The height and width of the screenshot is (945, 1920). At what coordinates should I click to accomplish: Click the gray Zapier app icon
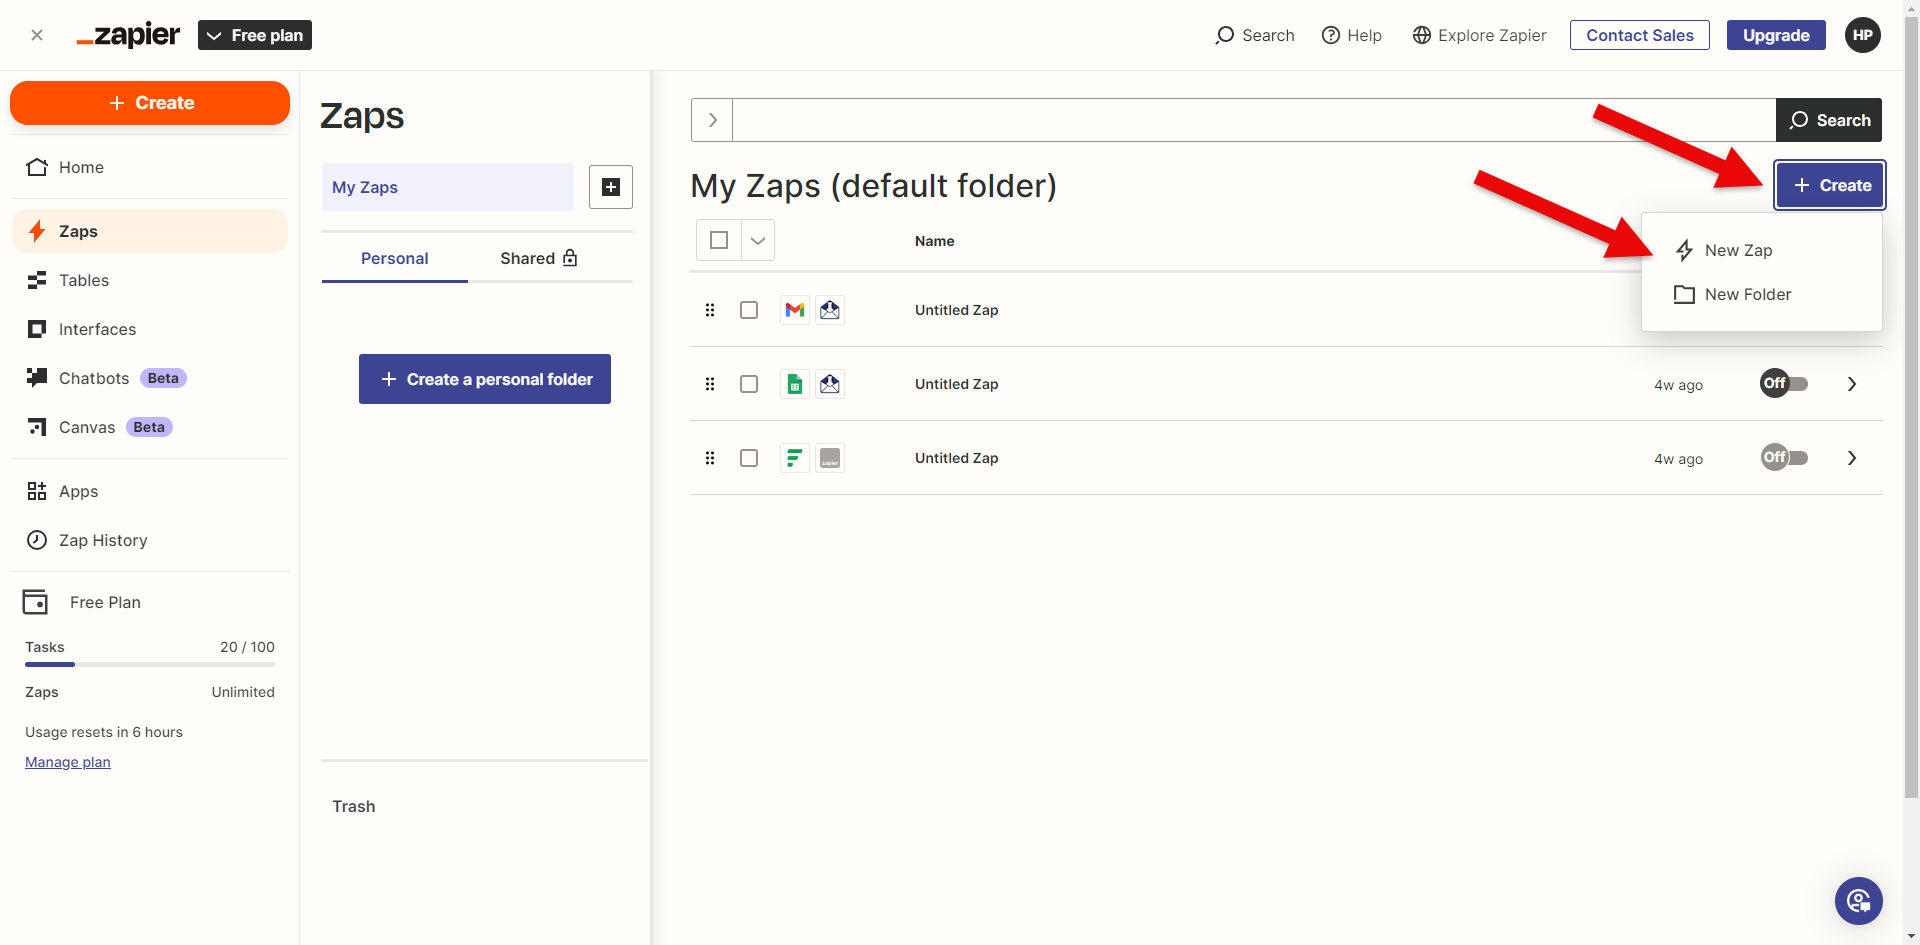coord(830,458)
